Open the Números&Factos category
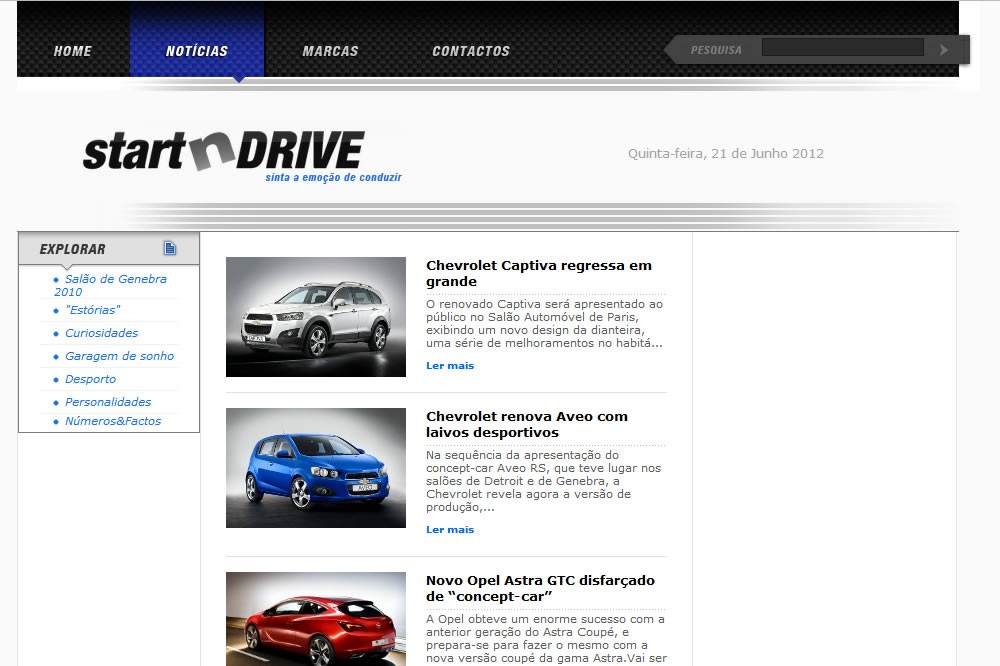1000x666 pixels. pyautogui.click(x=113, y=421)
